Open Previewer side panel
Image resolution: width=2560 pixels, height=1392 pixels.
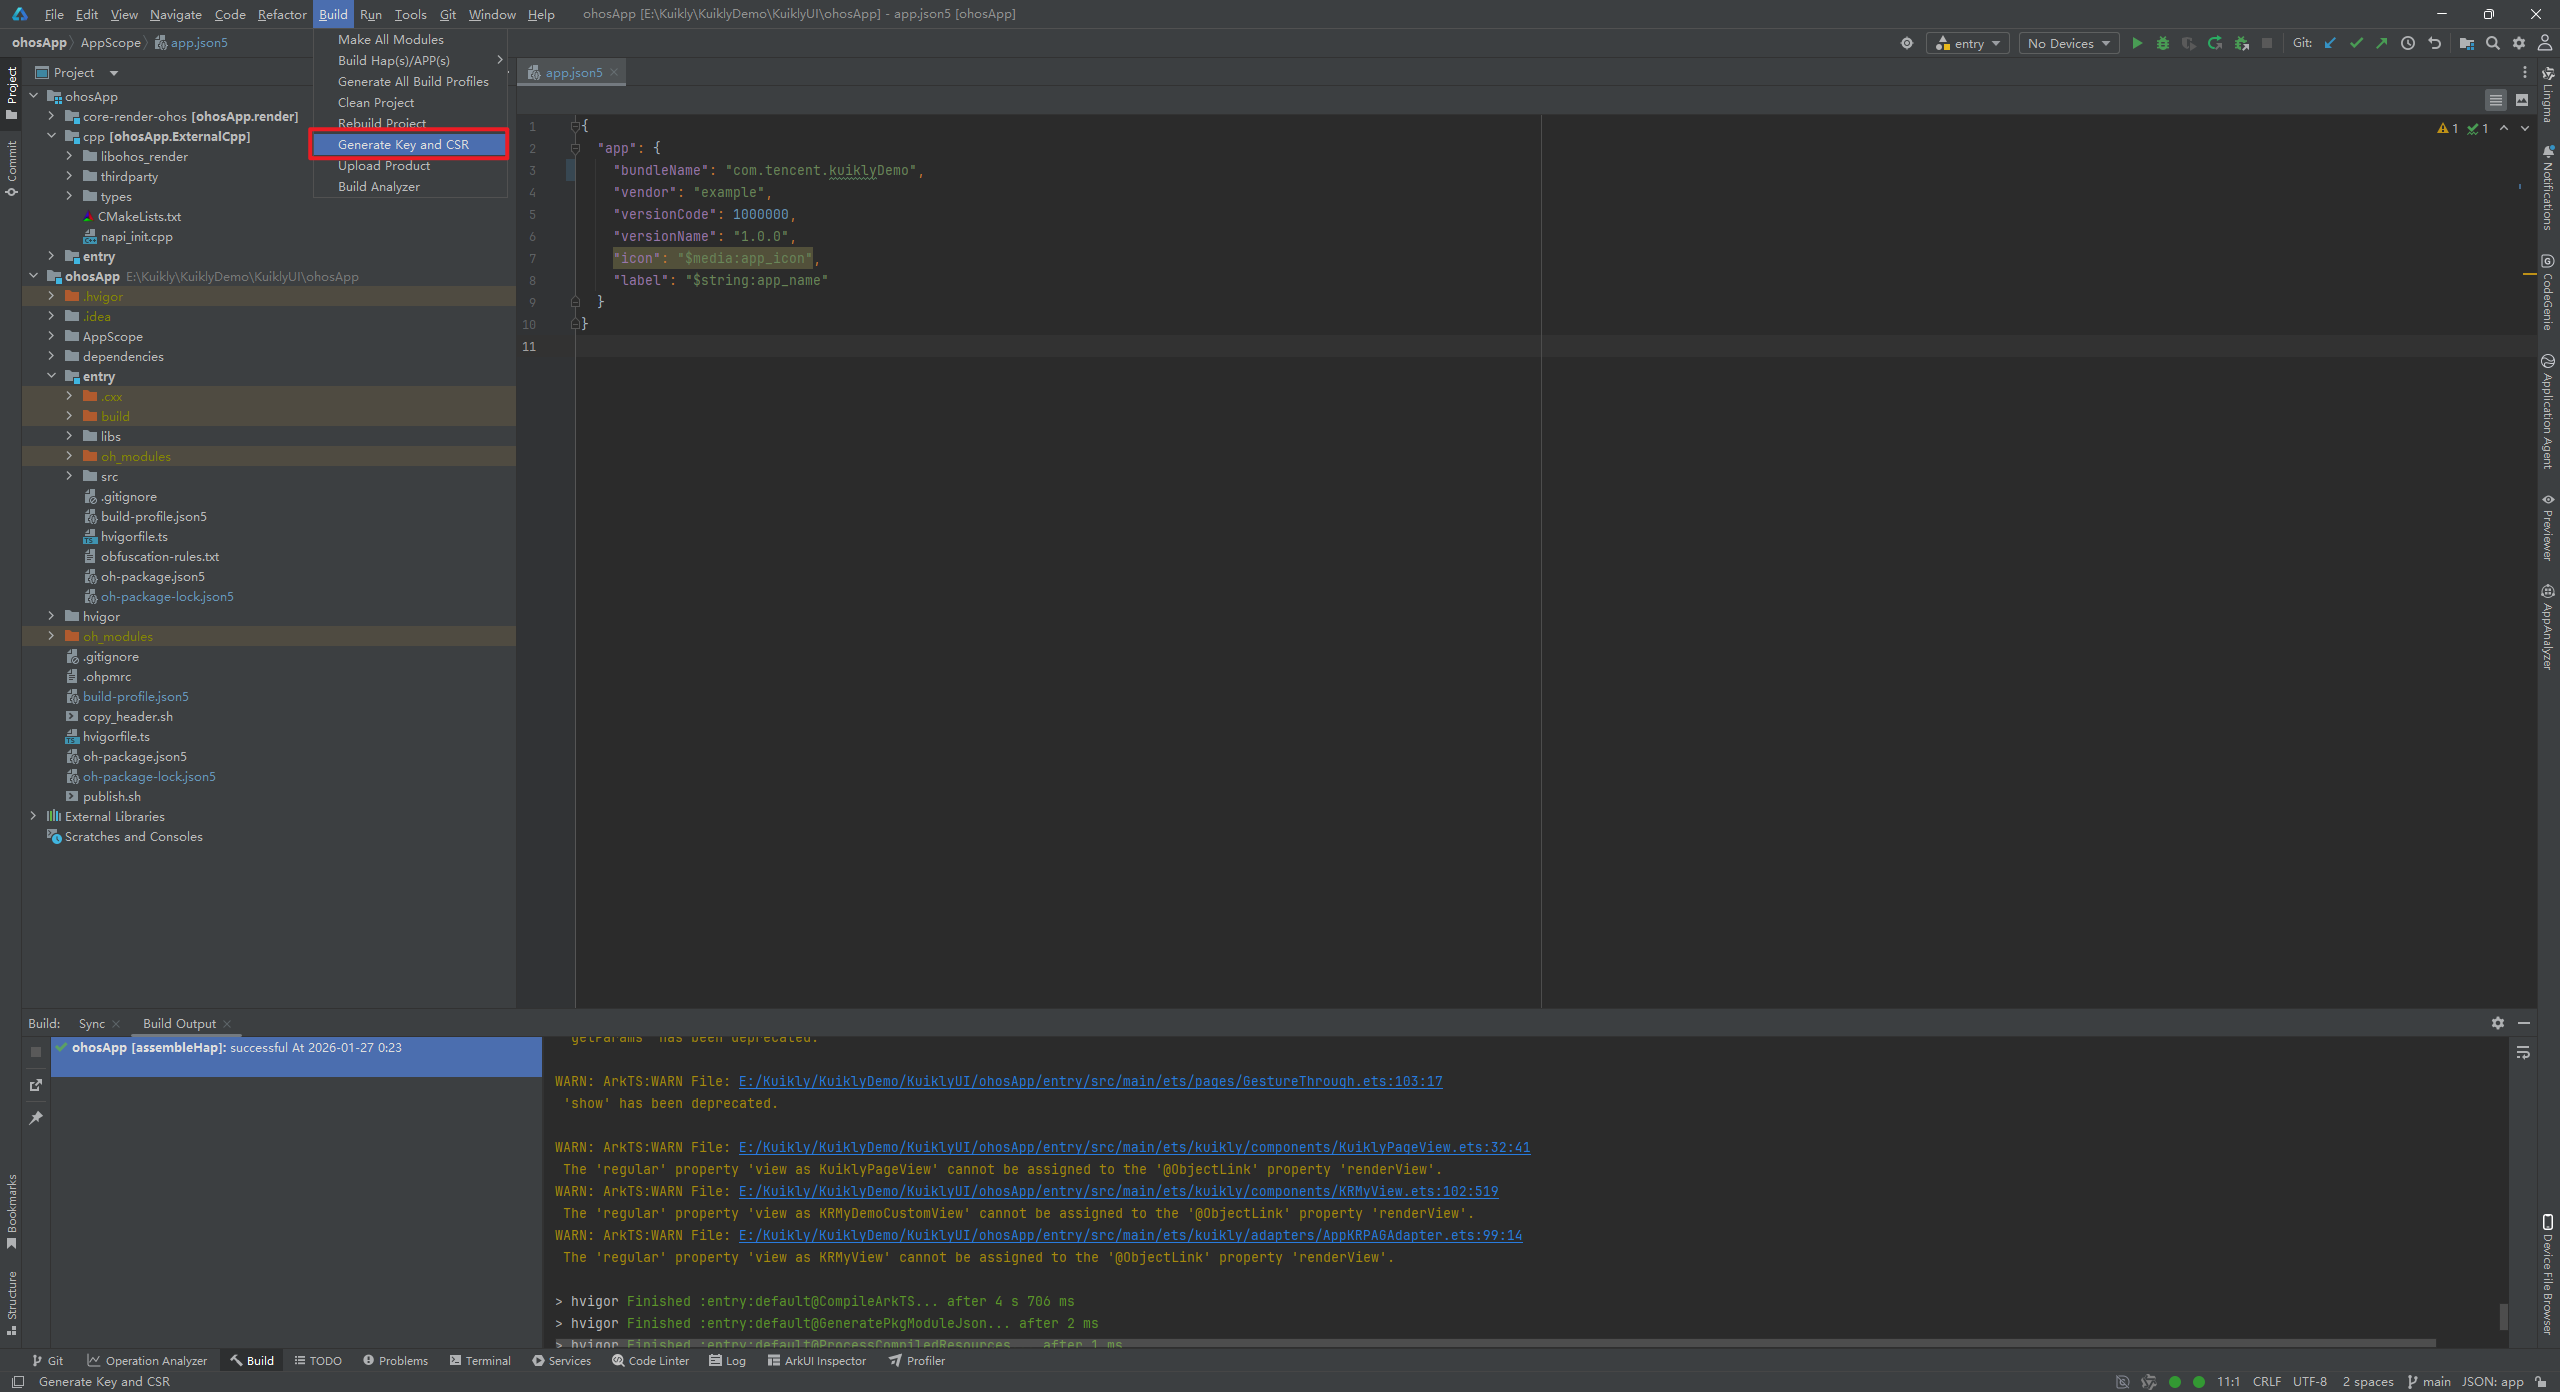(x=2548, y=527)
